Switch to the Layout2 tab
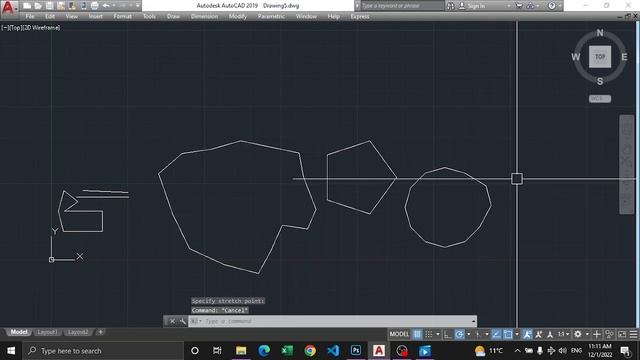The image size is (640, 360). [78, 332]
